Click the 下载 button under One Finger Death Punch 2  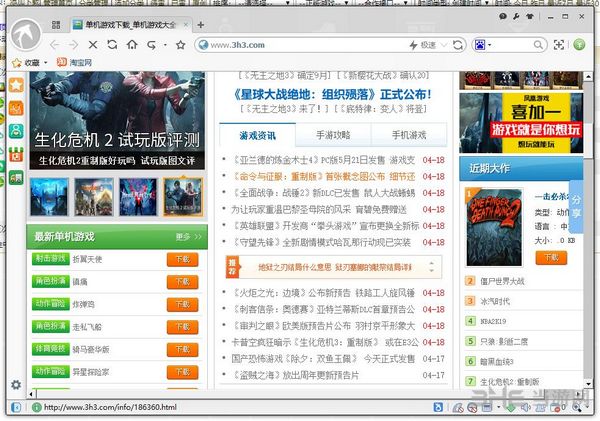(551, 258)
